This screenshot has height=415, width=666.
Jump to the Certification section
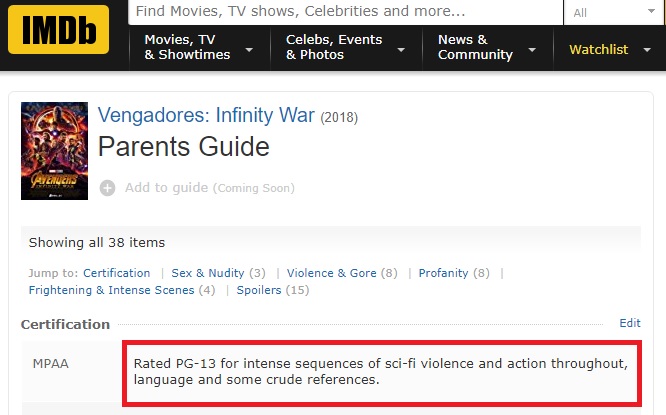(117, 273)
